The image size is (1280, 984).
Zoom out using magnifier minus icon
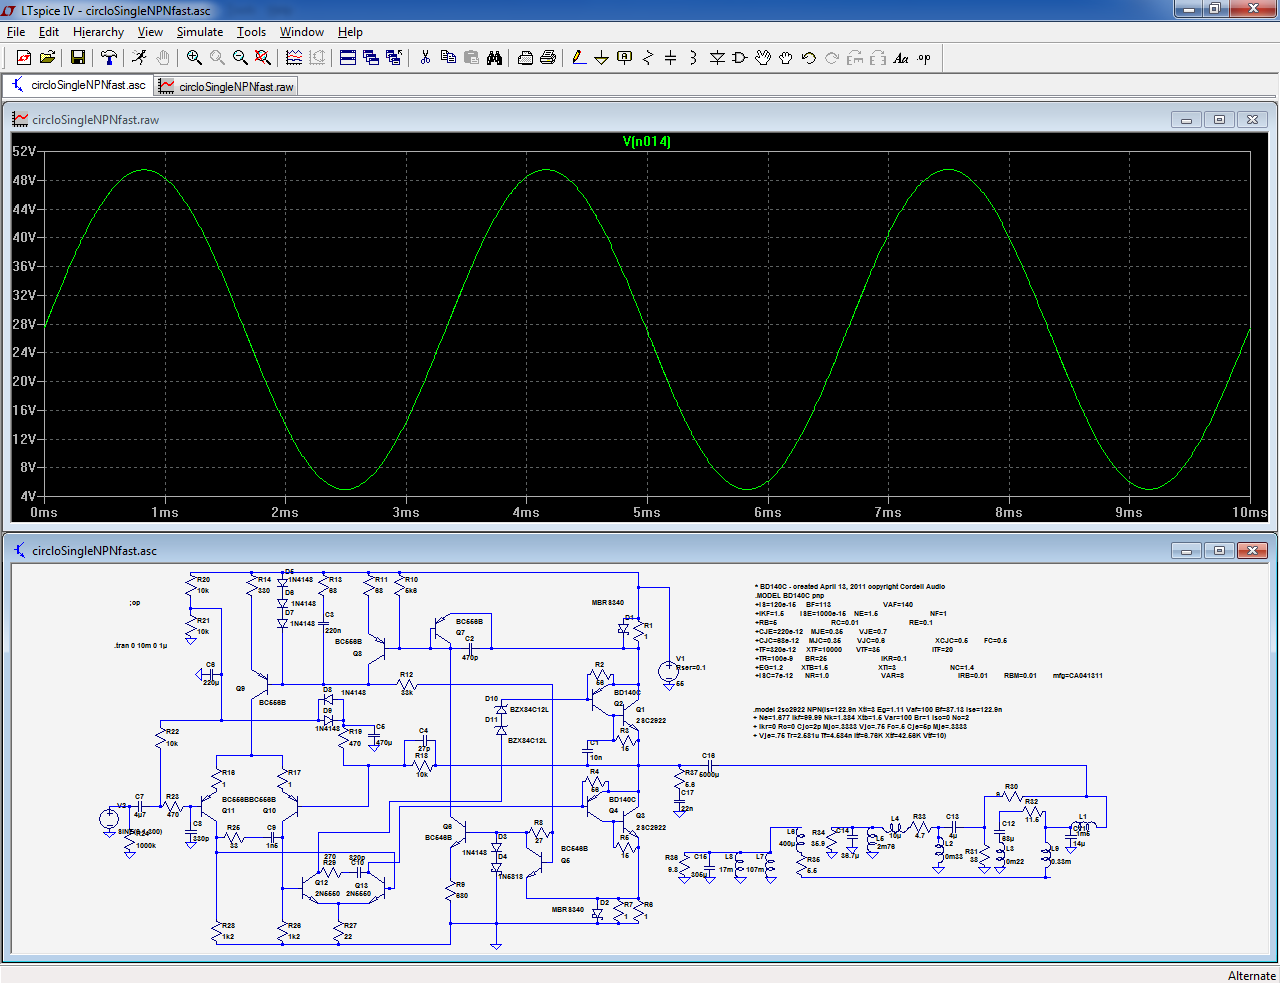[x=240, y=58]
